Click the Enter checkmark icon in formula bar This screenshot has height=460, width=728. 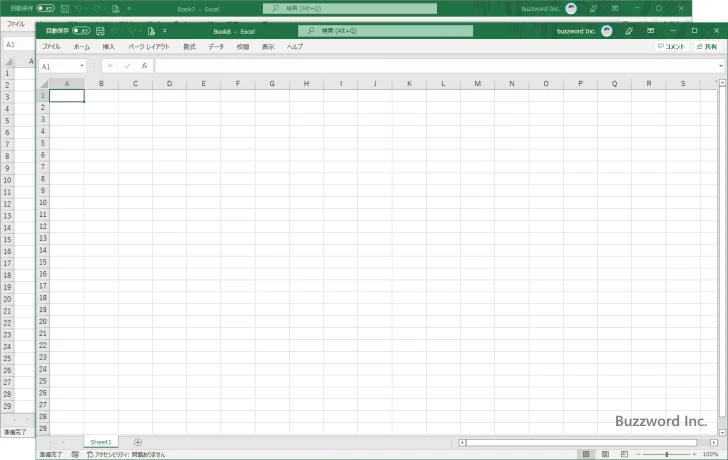[127, 66]
